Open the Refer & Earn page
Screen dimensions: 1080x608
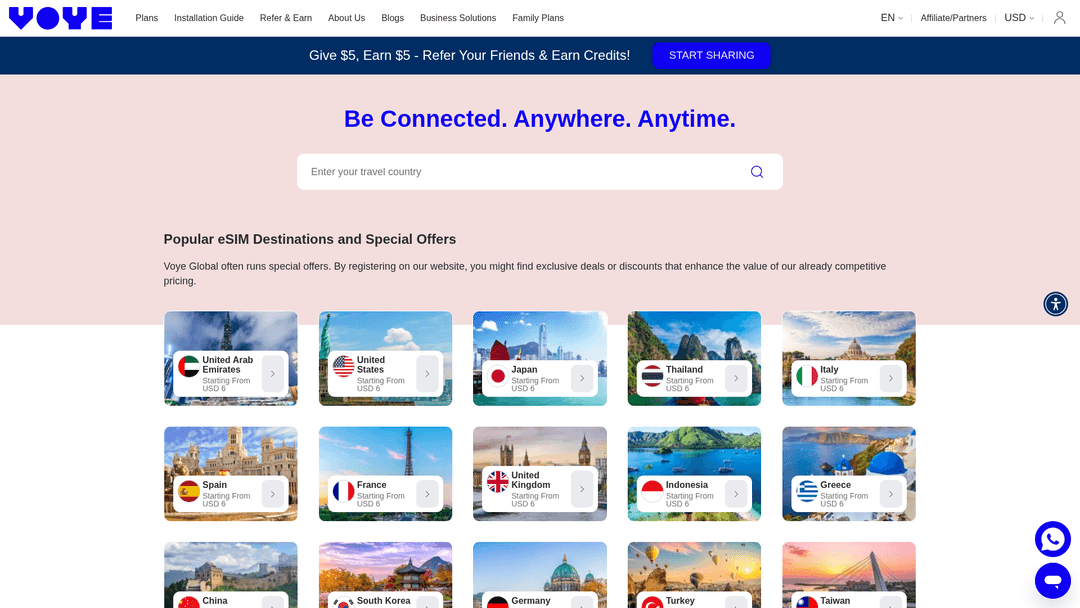coord(285,17)
